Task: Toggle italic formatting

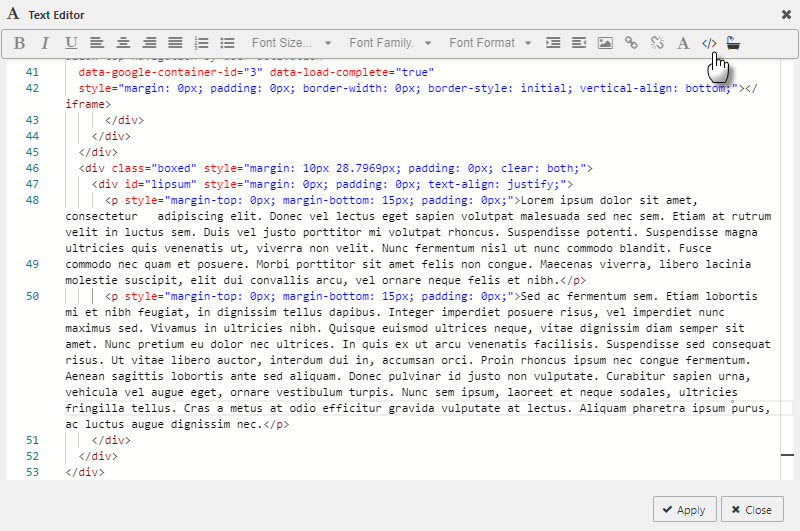Action: pos(45,43)
